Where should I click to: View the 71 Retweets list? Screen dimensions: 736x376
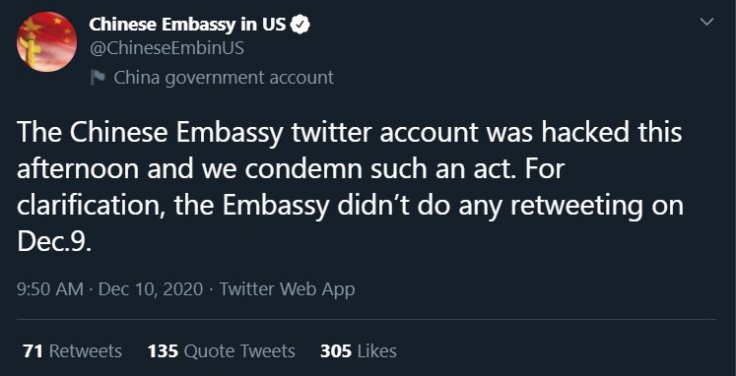point(72,351)
